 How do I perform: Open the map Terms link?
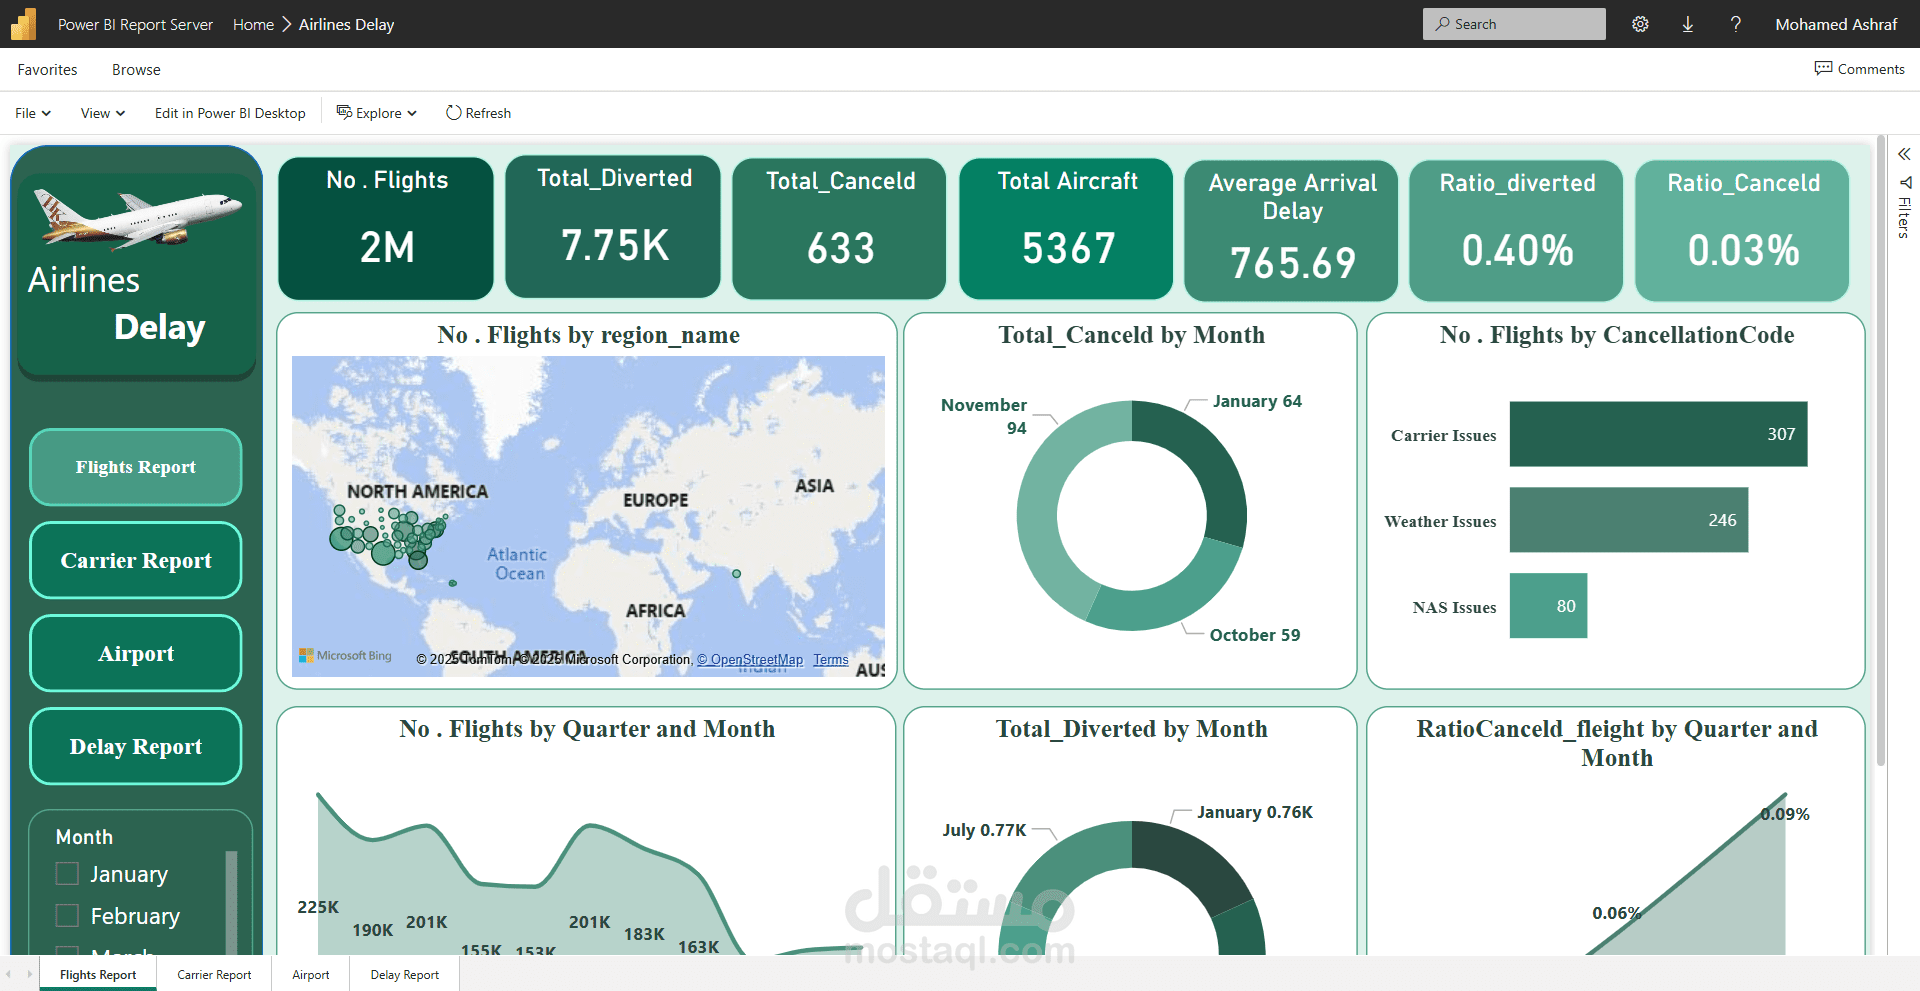[x=830, y=660]
